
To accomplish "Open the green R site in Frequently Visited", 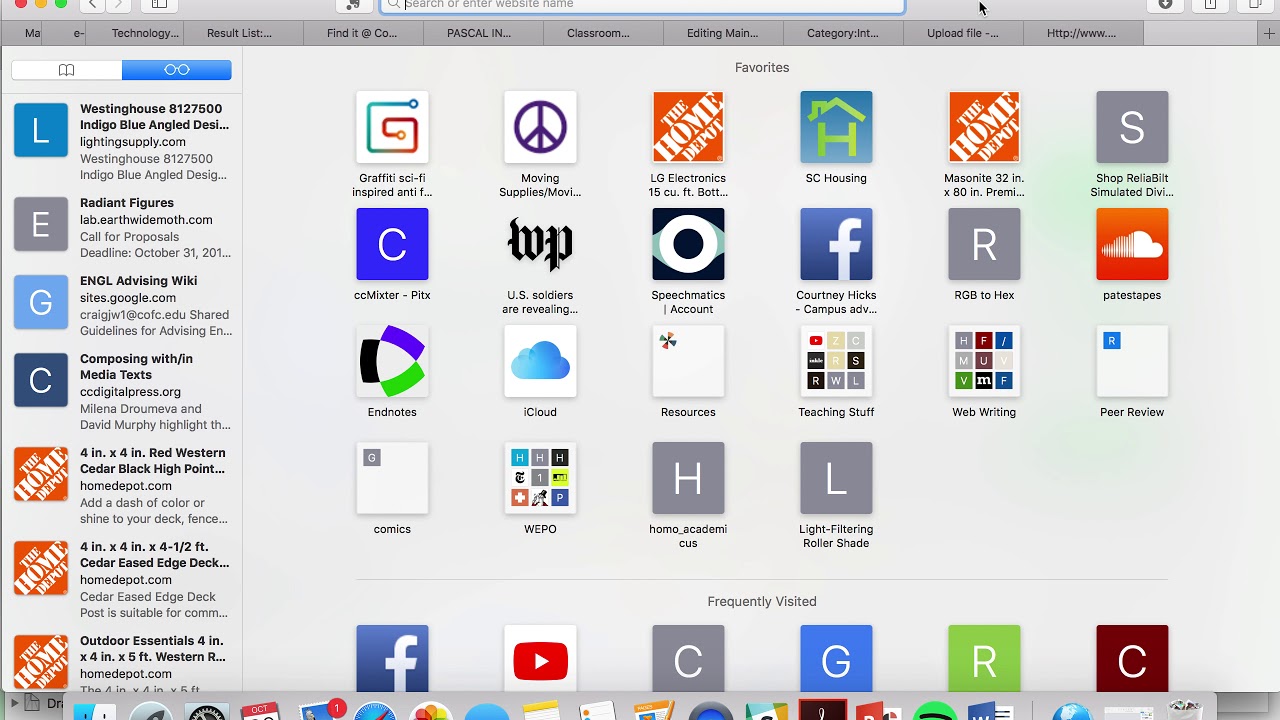I will 984,658.
